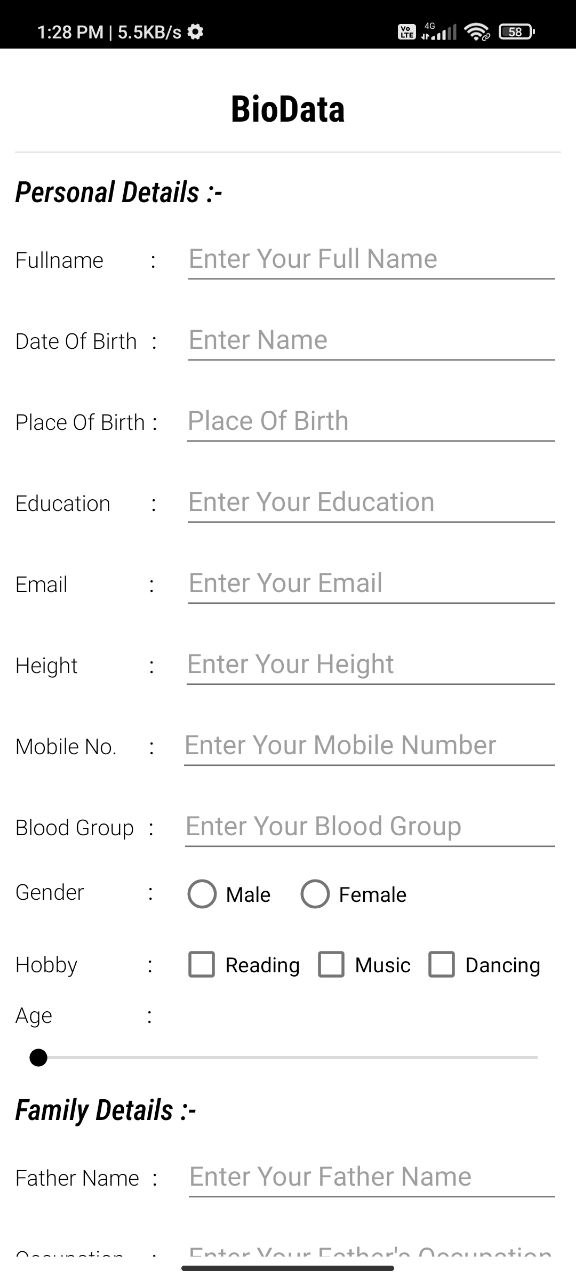Tap the Wi-Fi icon in the status bar
The image size is (576, 1280).
point(478,31)
